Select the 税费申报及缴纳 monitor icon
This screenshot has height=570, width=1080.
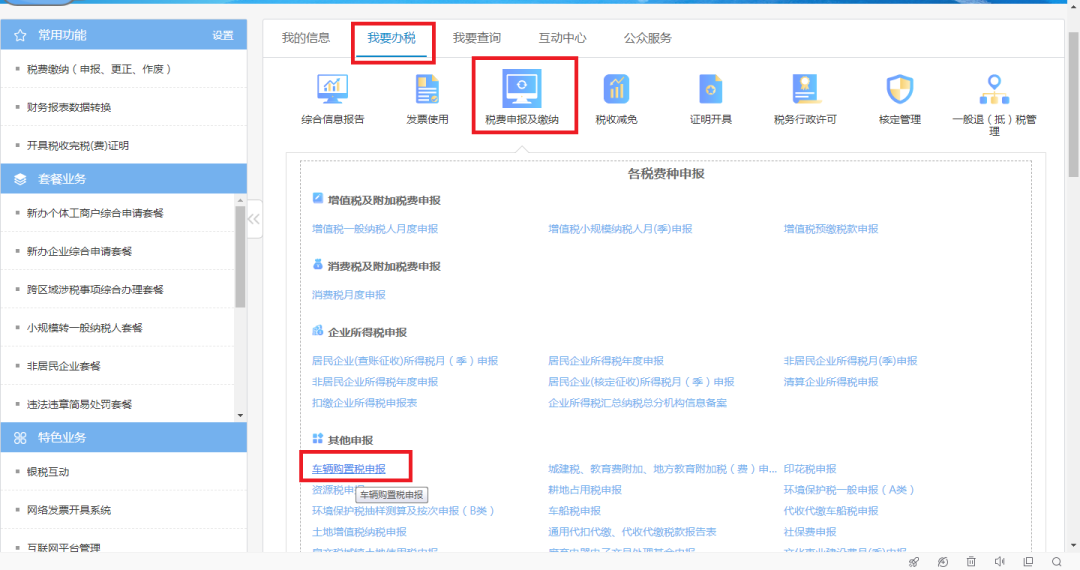[521, 90]
